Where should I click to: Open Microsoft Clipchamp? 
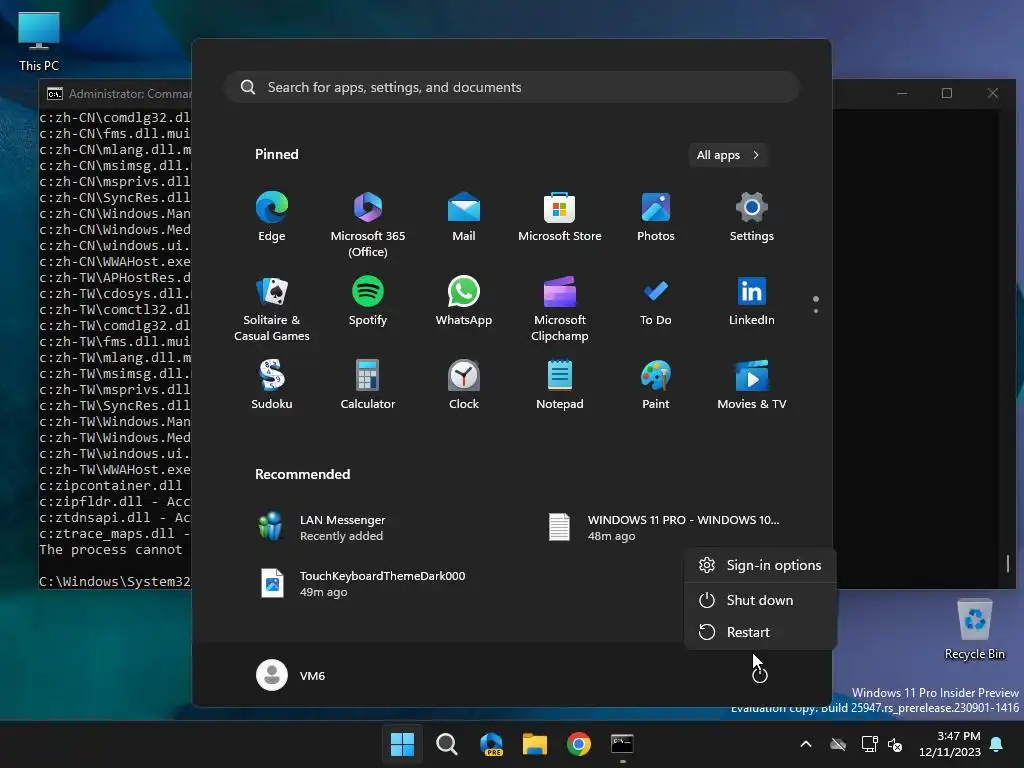pyautogui.click(x=560, y=308)
